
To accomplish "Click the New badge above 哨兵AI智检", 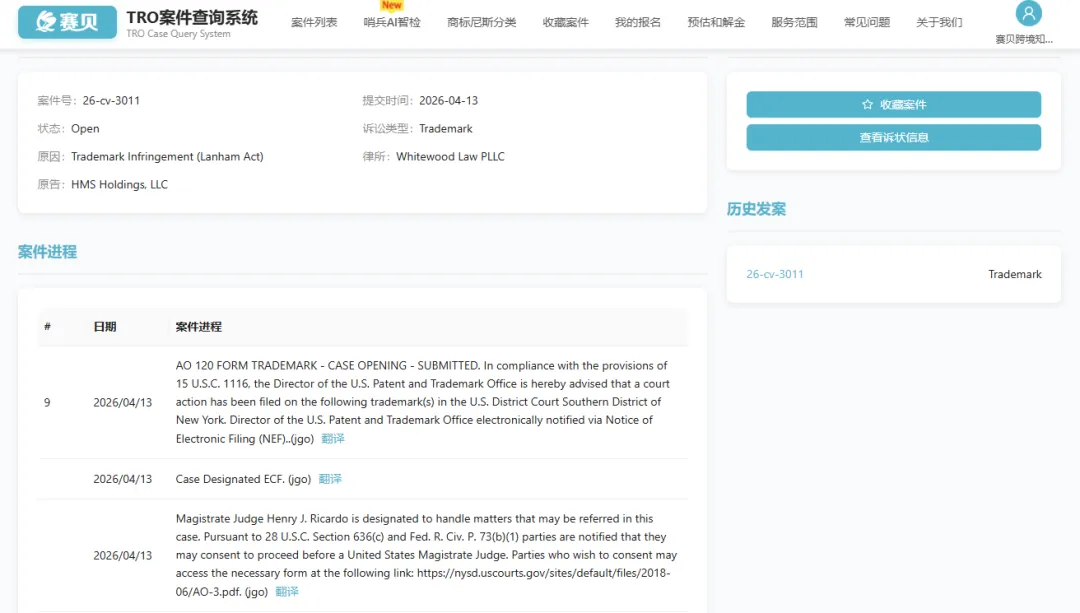I will (391, 6).
